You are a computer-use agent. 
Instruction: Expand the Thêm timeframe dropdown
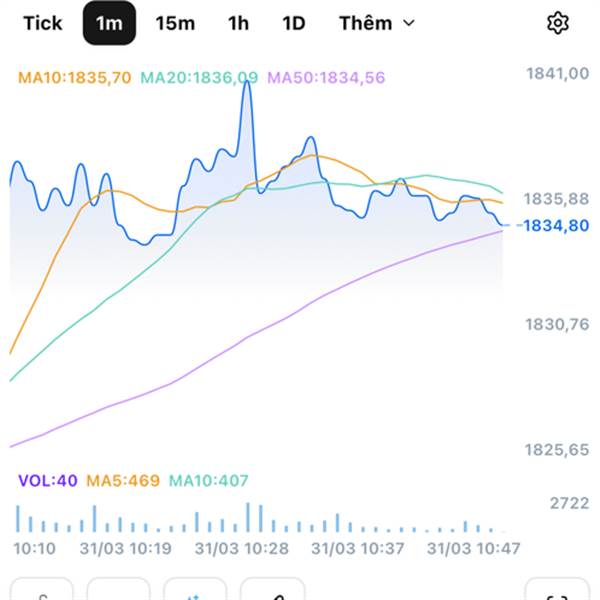376,23
